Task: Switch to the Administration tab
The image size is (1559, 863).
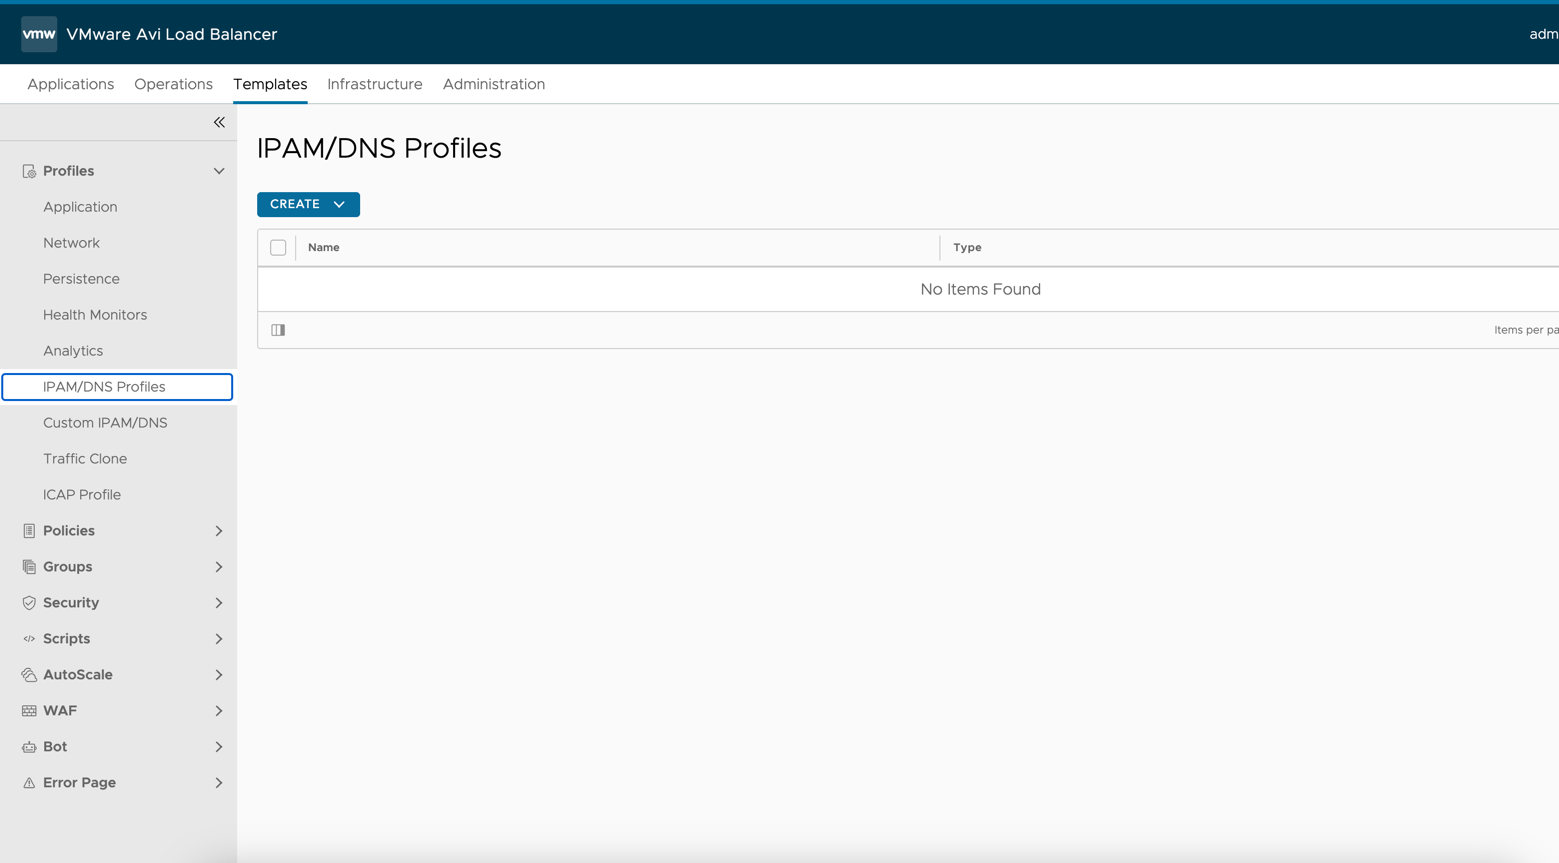Action: tap(494, 84)
